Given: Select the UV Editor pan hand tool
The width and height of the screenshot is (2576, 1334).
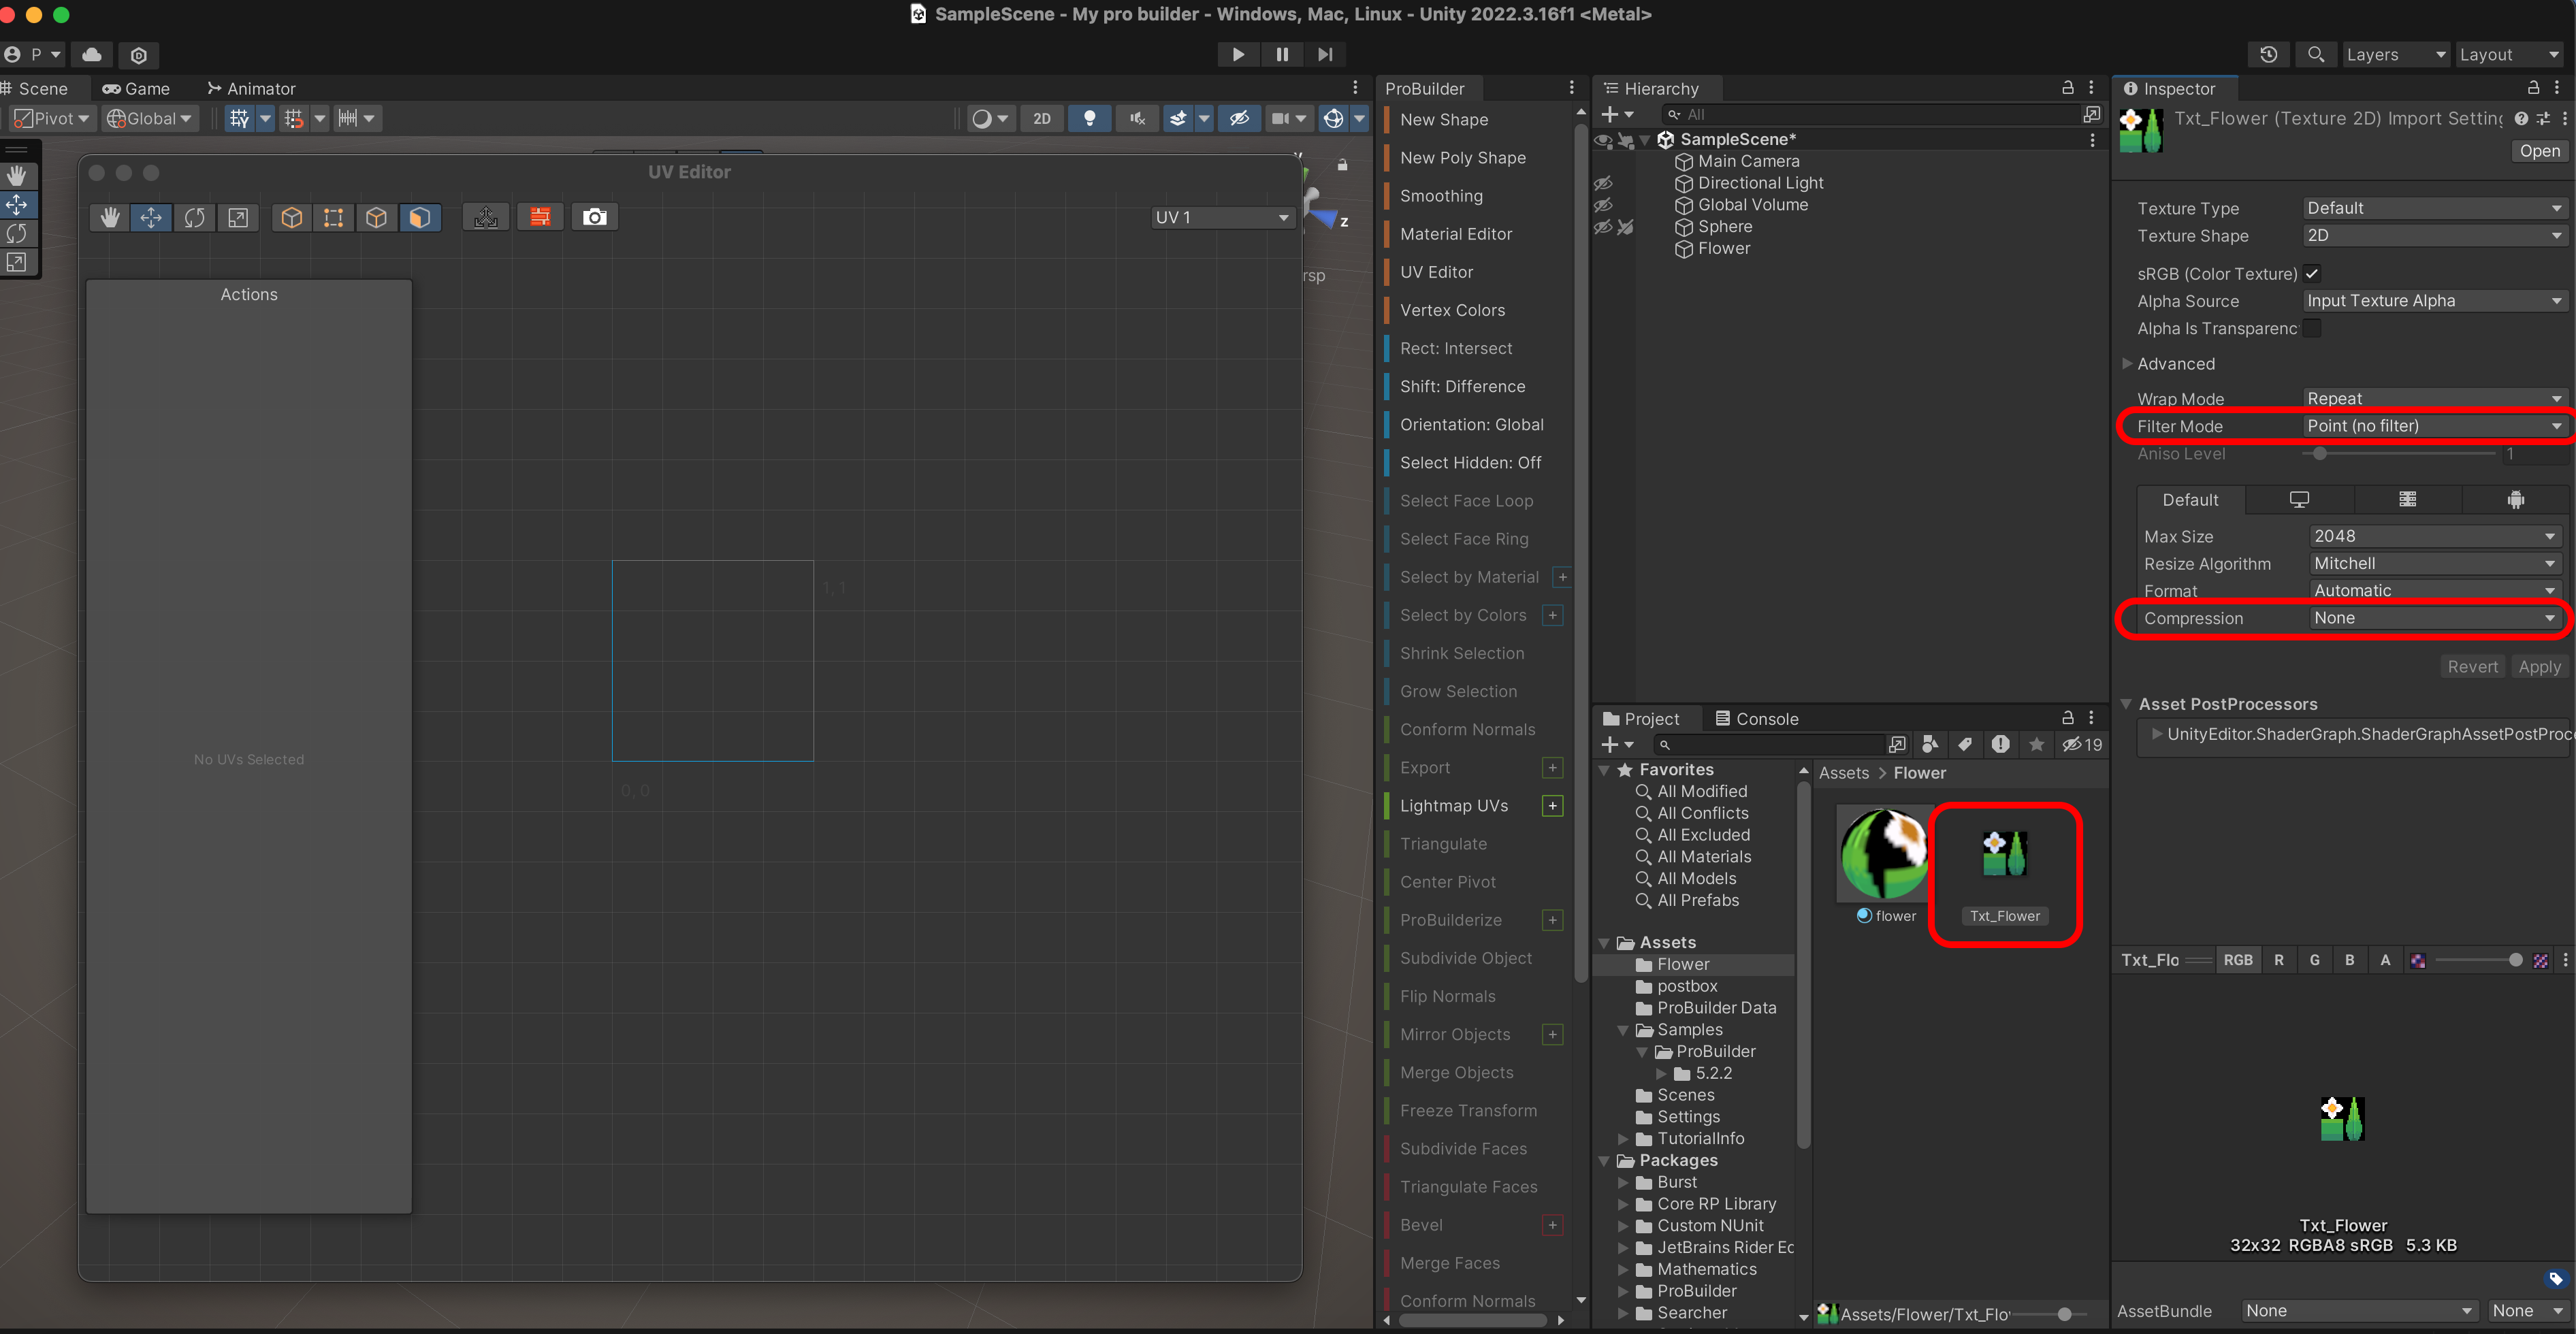Looking at the screenshot, I should click(x=110, y=217).
